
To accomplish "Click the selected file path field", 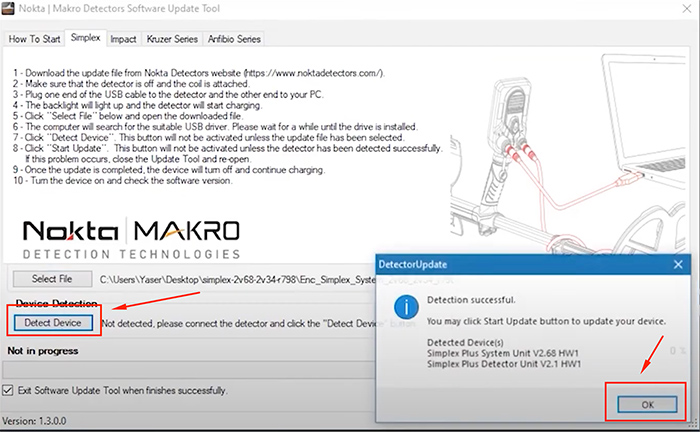I will [x=237, y=280].
